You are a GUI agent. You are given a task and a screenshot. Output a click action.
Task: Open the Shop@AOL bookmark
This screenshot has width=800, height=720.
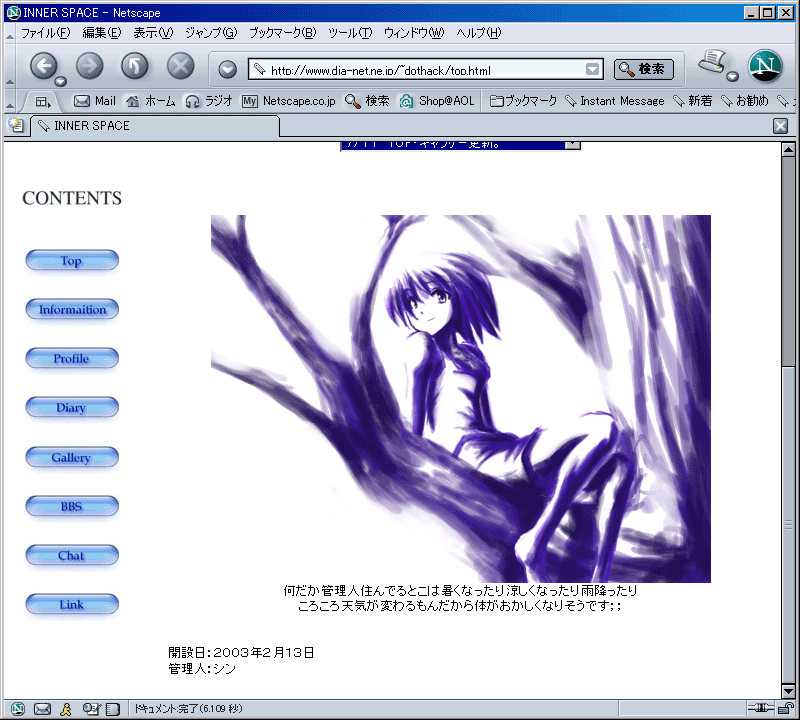tap(437, 101)
